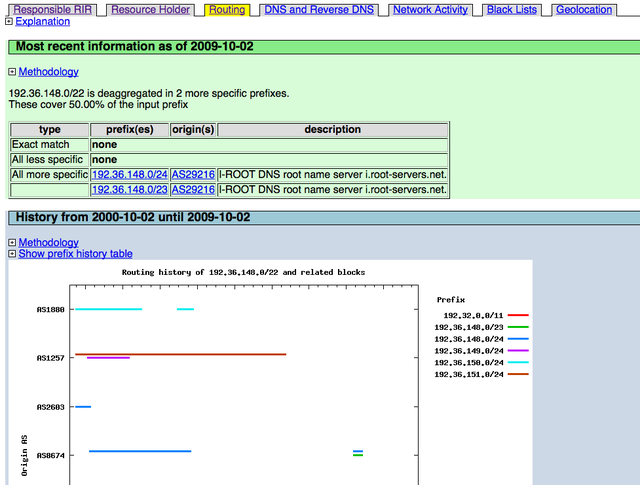Click the 'History from 2000-10-02' section header
This screenshot has width=640, height=485.
[x=324, y=218]
